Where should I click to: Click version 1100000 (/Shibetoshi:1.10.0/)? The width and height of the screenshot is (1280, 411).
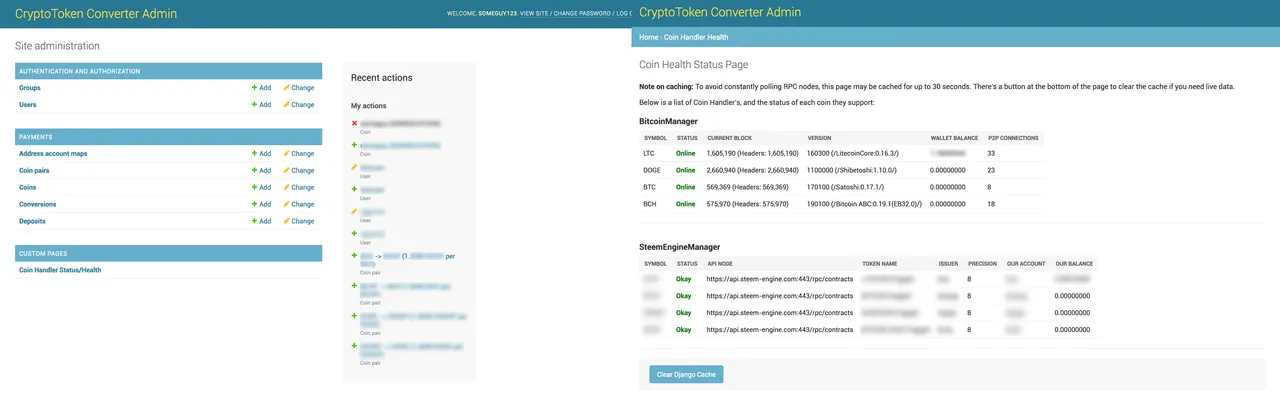click(854, 170)
